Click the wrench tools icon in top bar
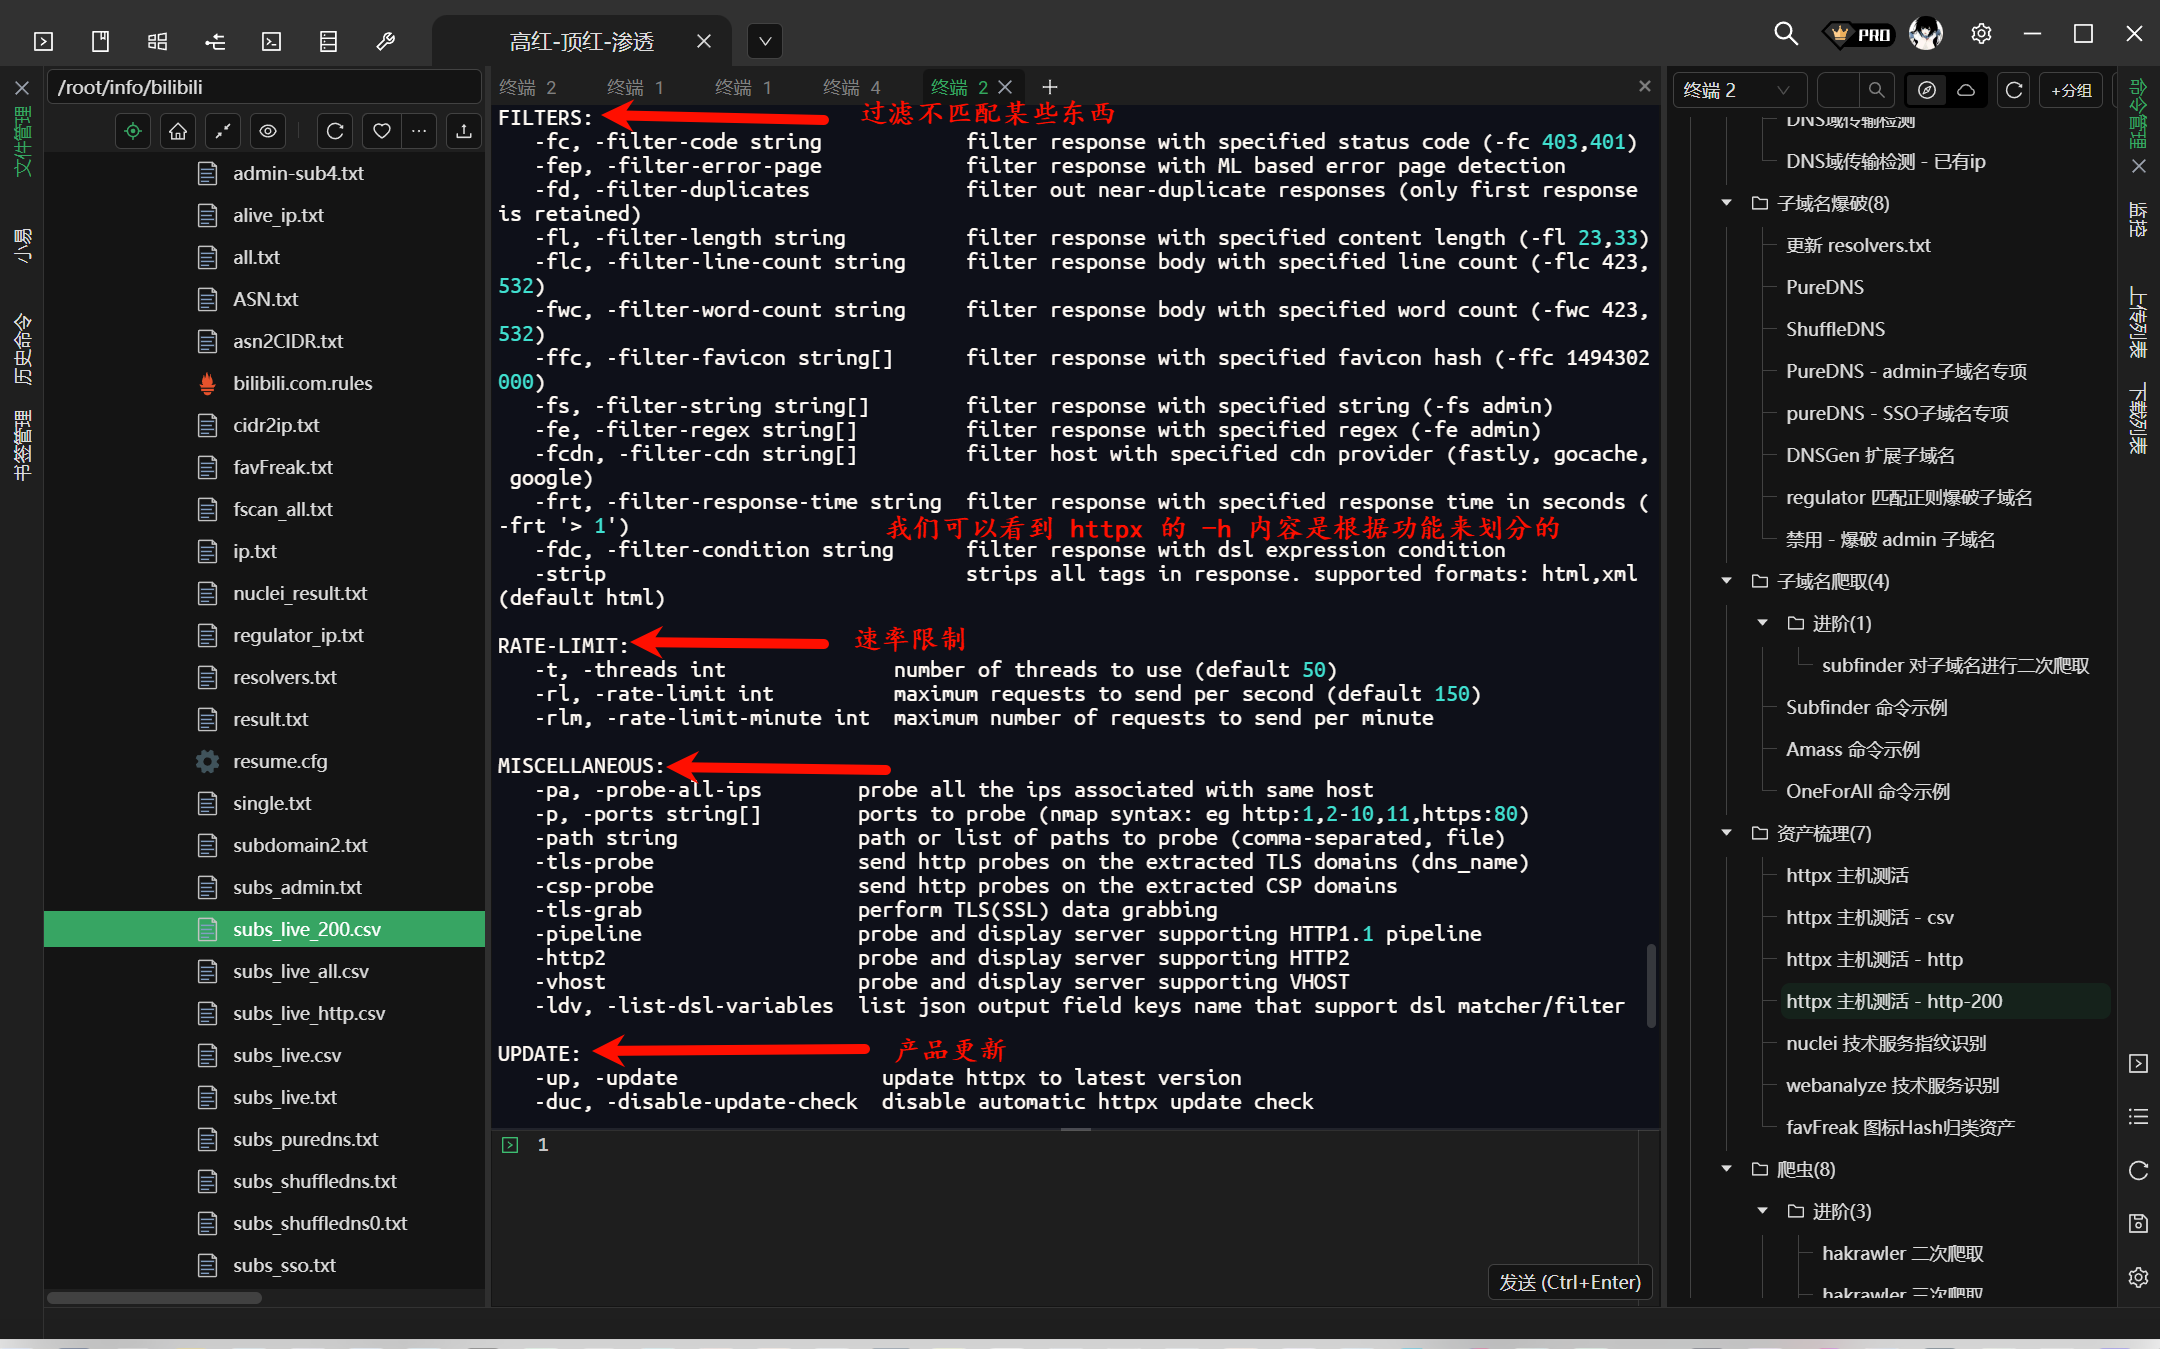This screenshot has width=2160, height=1349. 385,41
